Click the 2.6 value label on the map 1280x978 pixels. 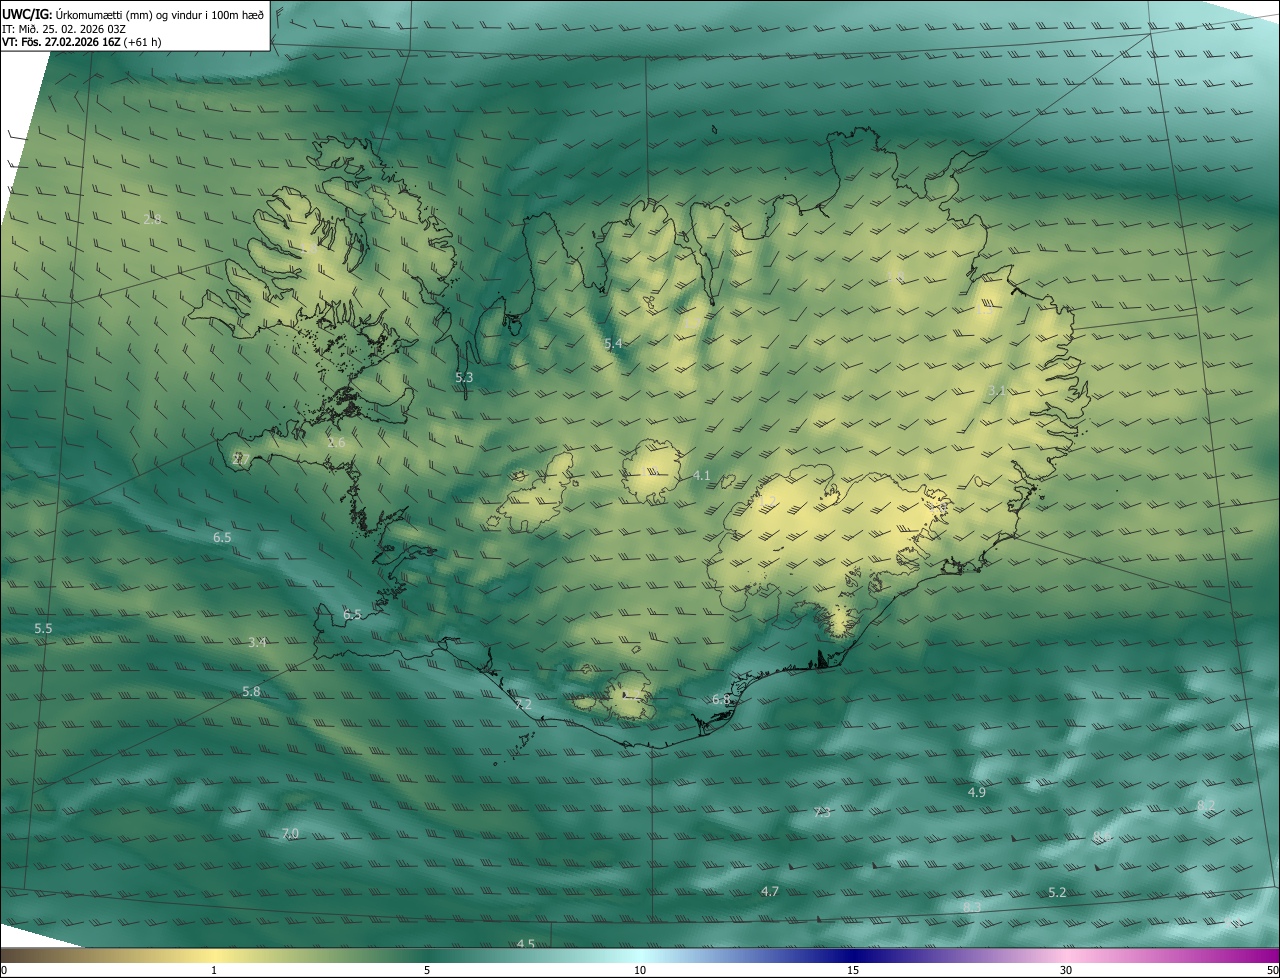(336, 442)
